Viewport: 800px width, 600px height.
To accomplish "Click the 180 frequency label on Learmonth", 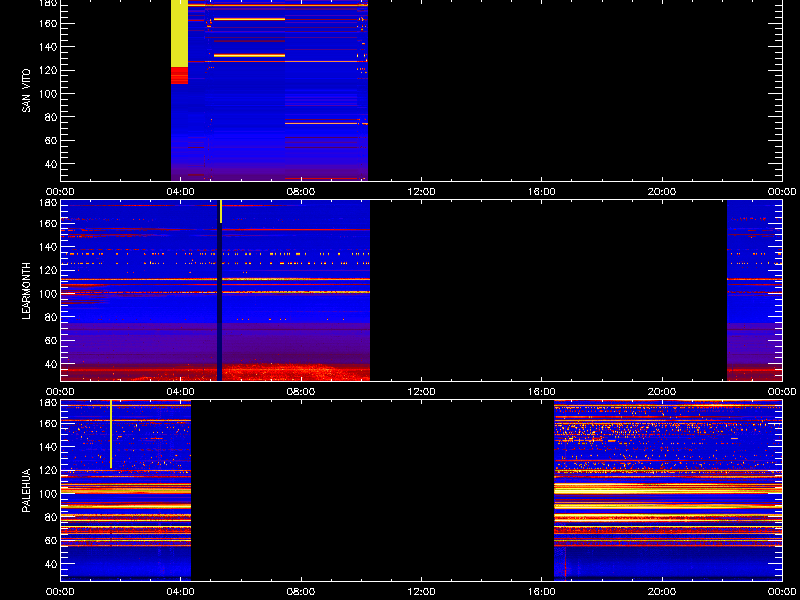I will (x=49, y=202).
